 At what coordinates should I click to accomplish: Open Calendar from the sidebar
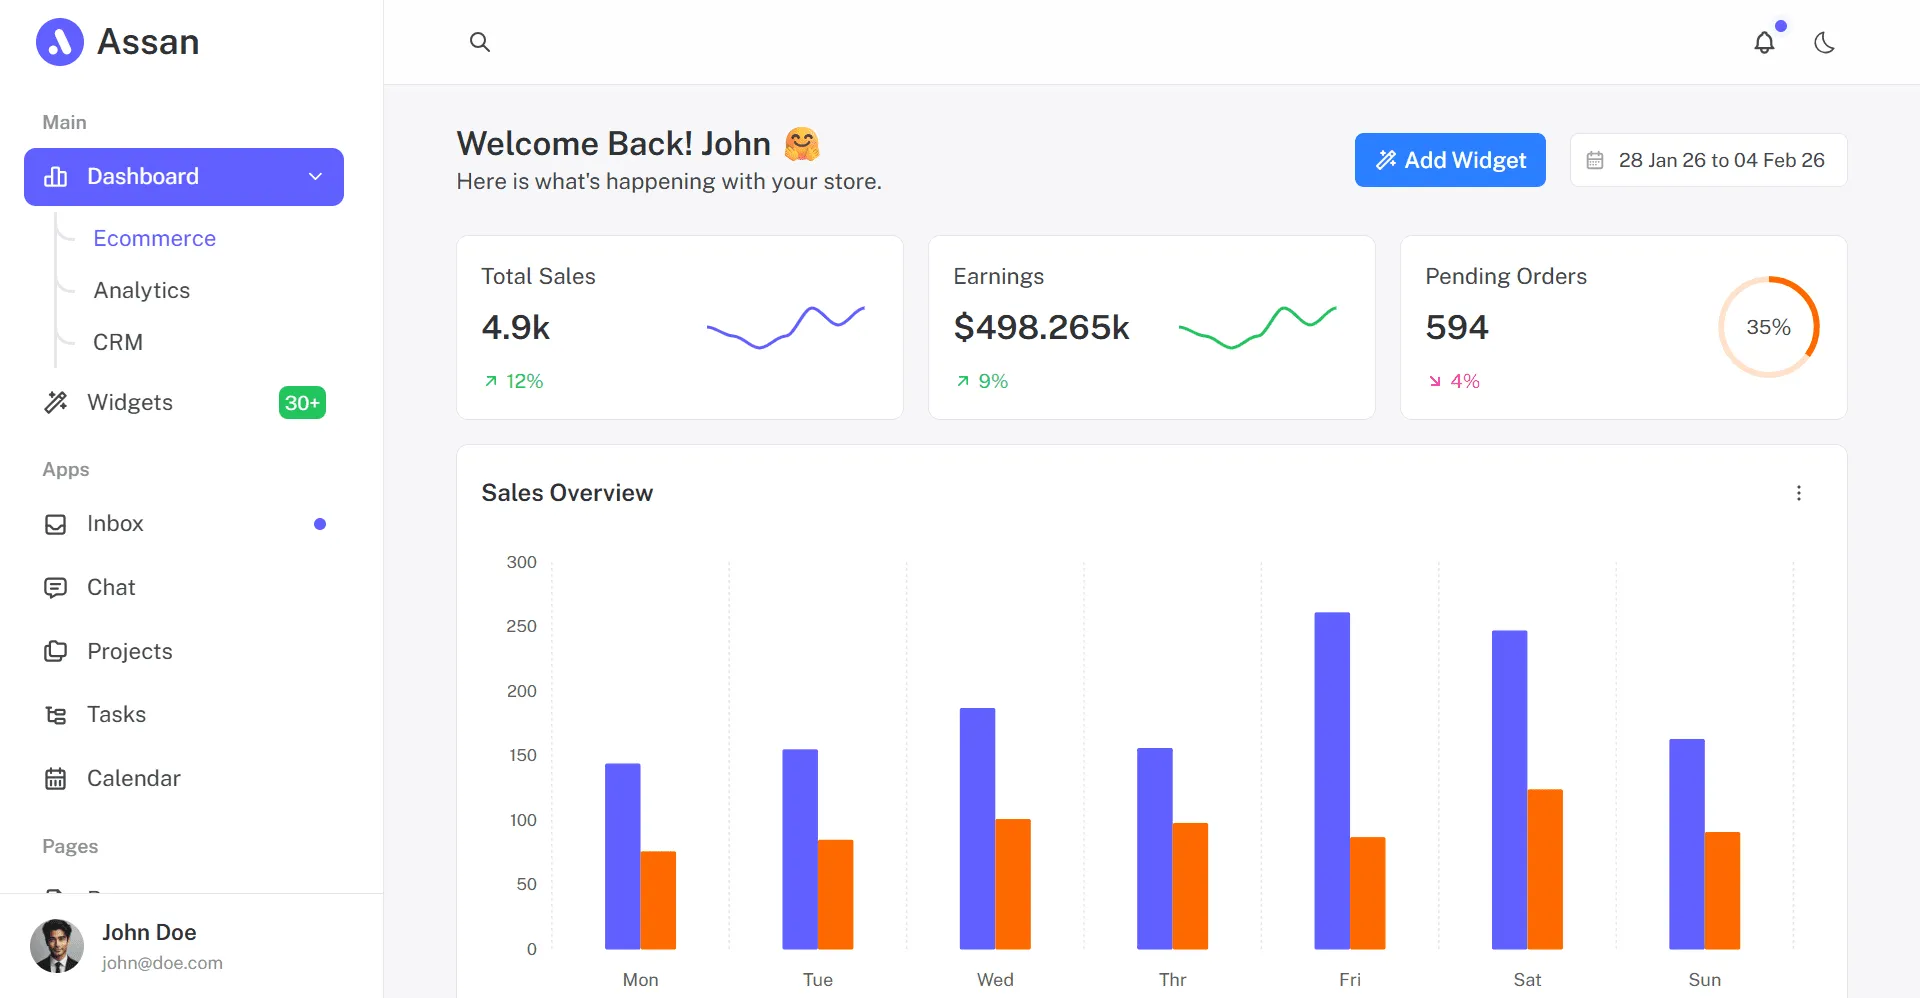pyautogui.click(x=184, y=778)
